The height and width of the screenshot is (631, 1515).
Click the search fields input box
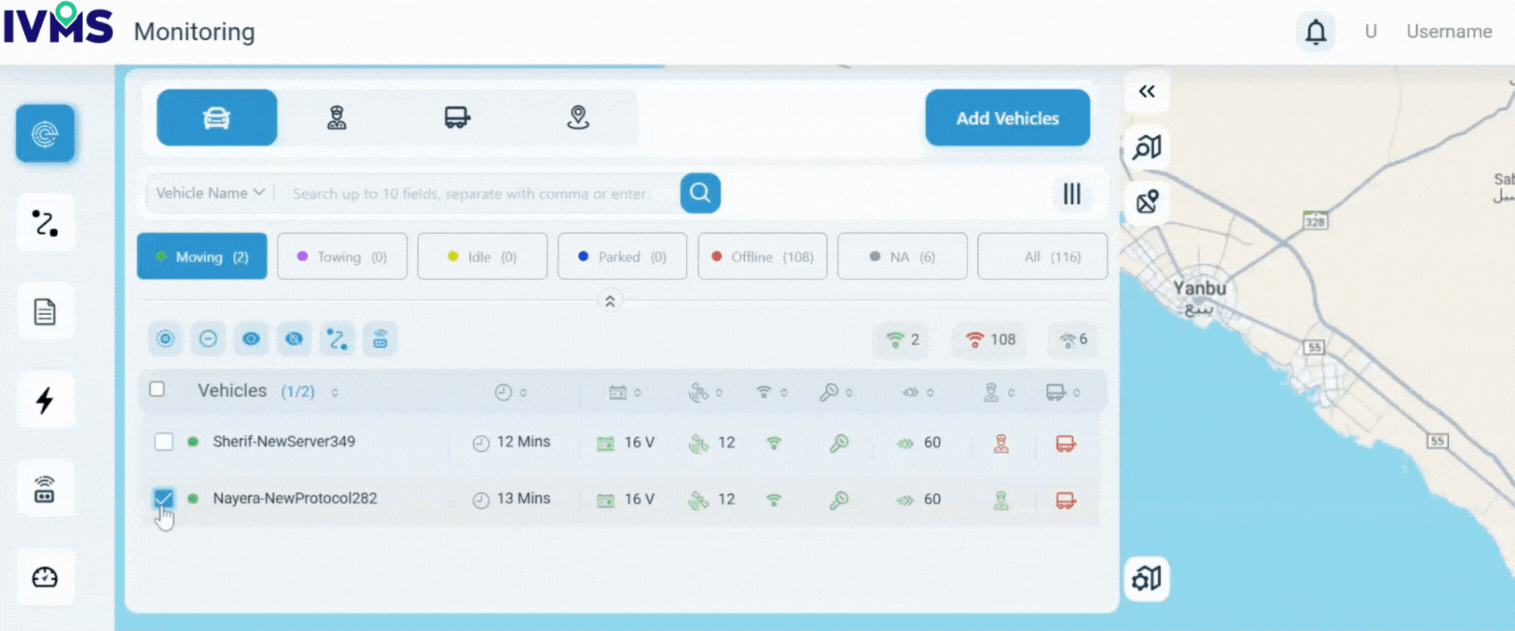coord(475,193)
